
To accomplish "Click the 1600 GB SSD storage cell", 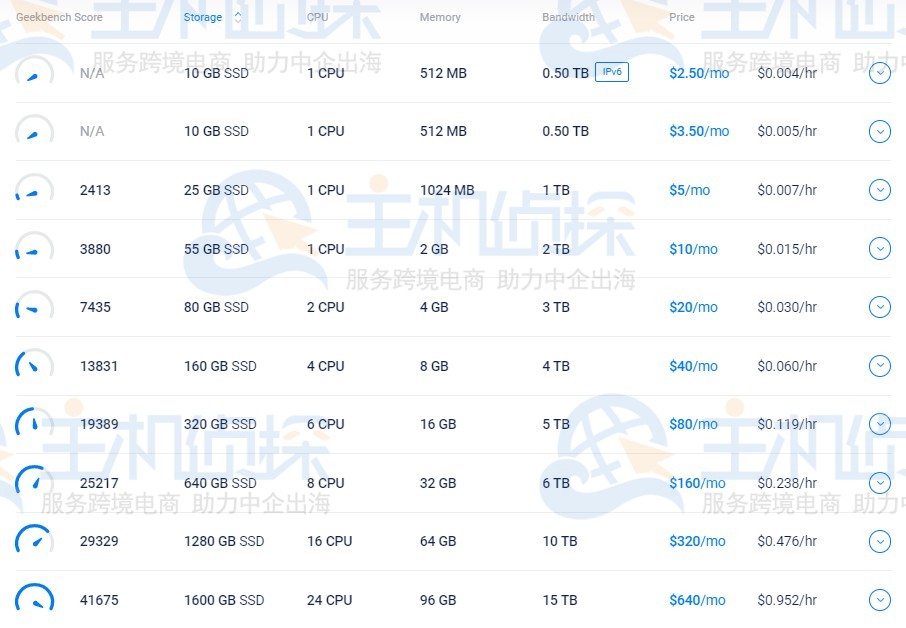I will pos(224,600).
